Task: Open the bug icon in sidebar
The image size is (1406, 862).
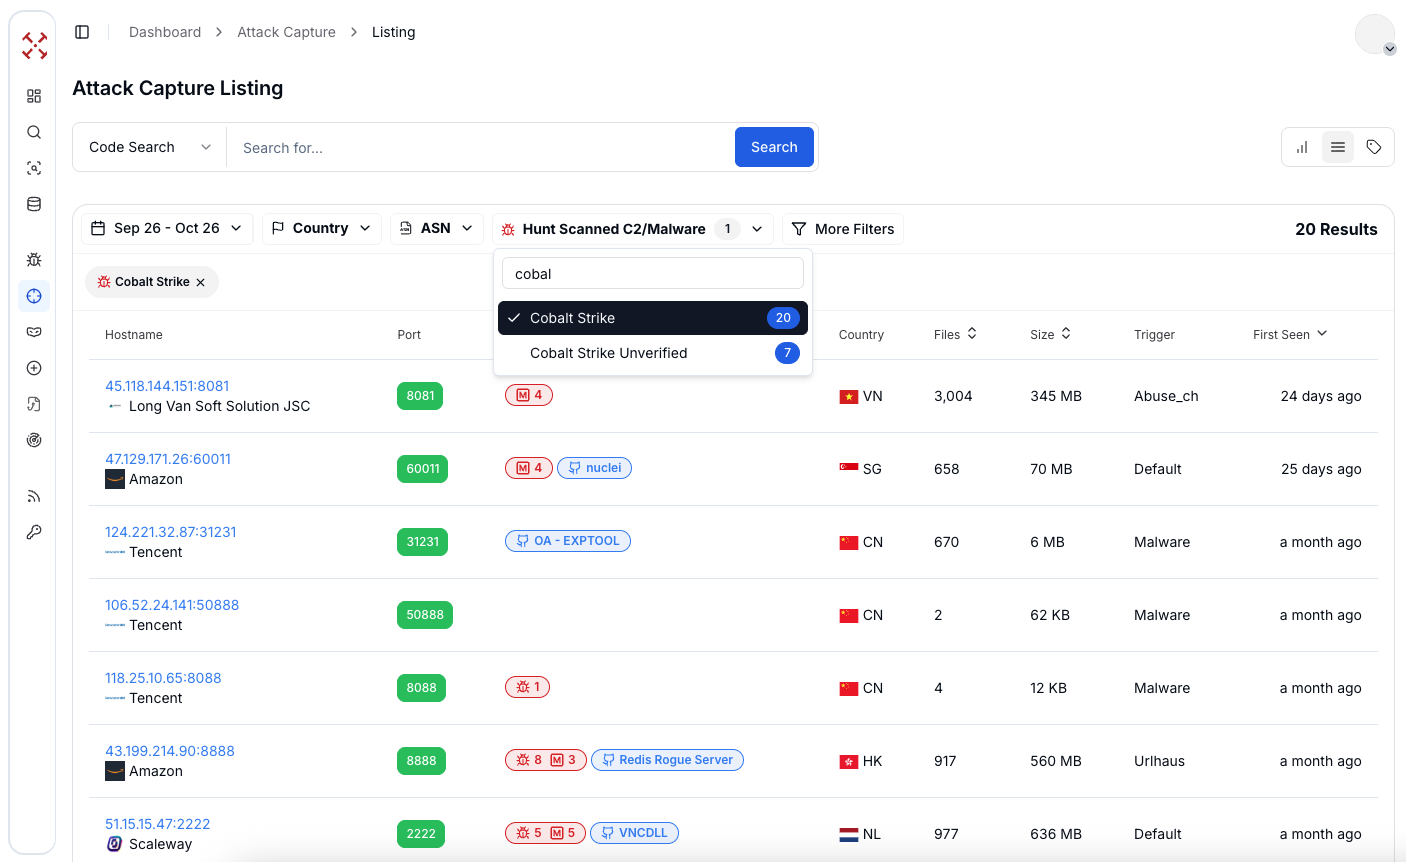Action: [34, 260]
